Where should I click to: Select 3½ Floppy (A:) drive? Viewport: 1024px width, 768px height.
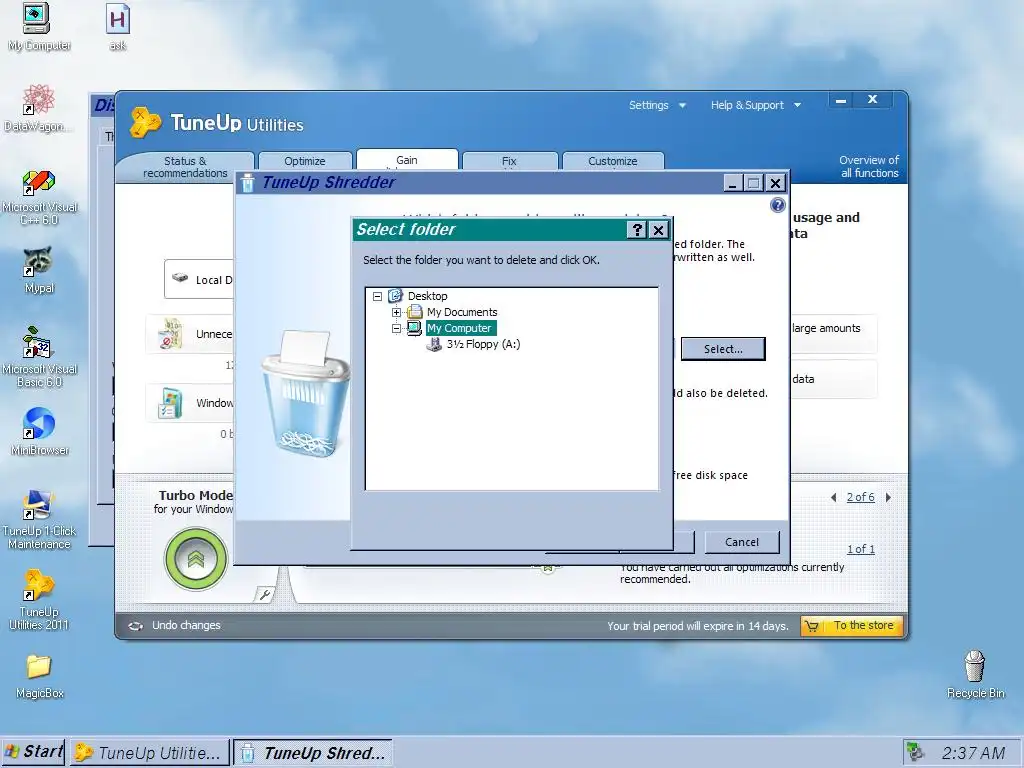click(483, 344)
